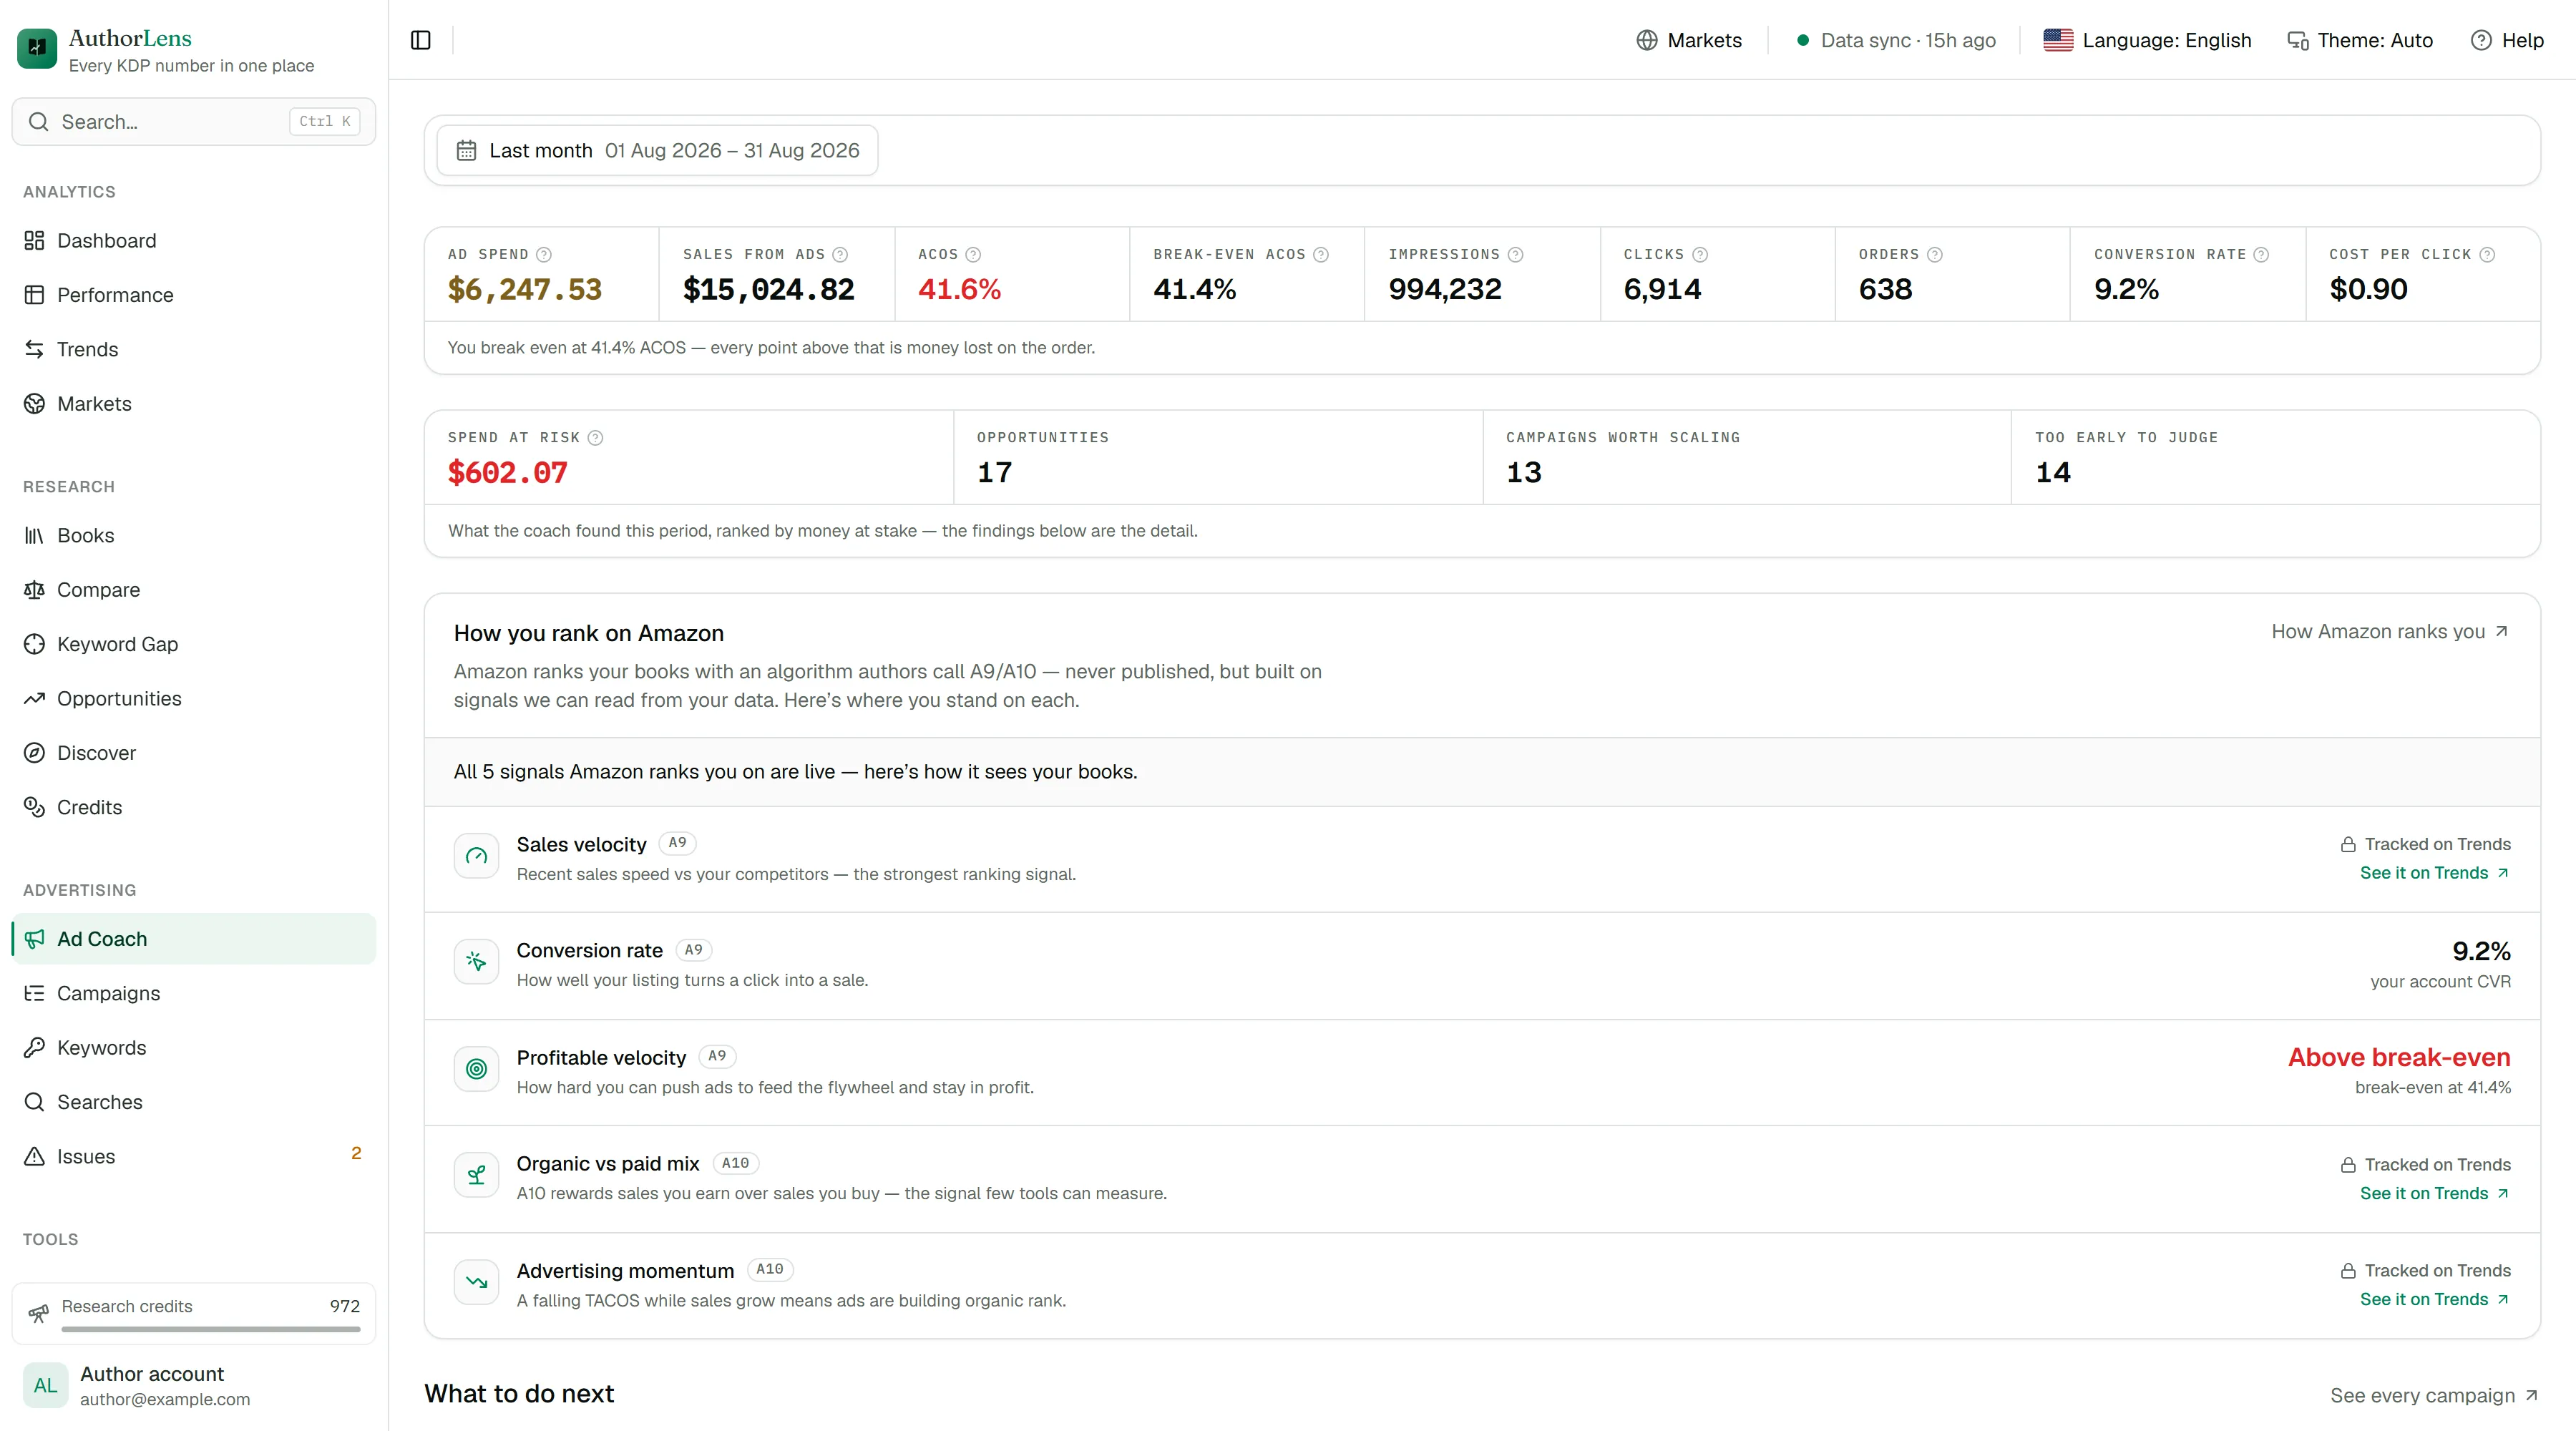Open Author account menu

(x=194, y=1386)
